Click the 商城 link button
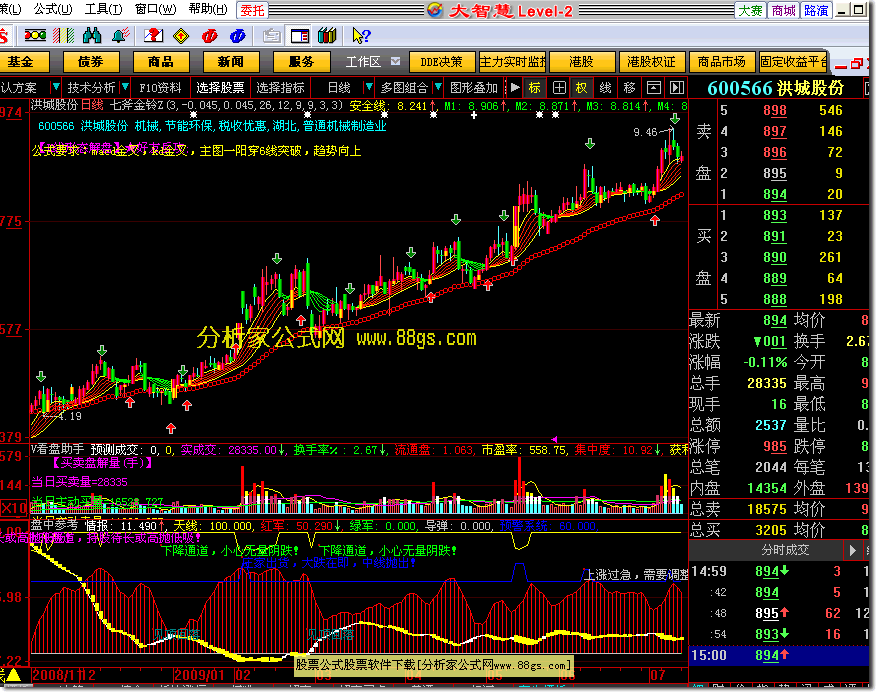 783,10
